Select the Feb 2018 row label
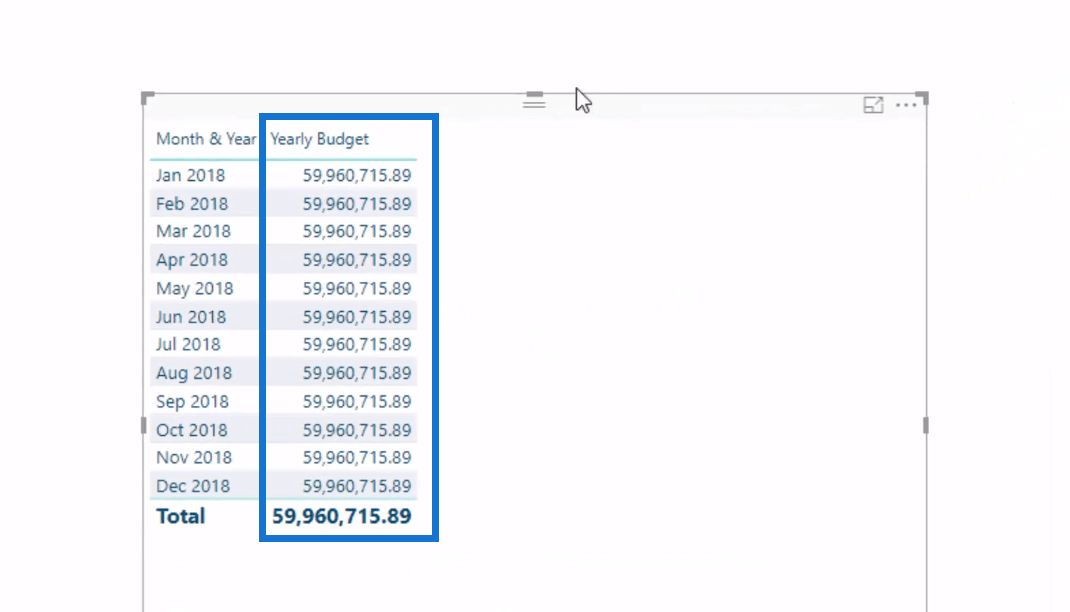The height and width of the screenshot is (612, 1070). coord(192,204)
